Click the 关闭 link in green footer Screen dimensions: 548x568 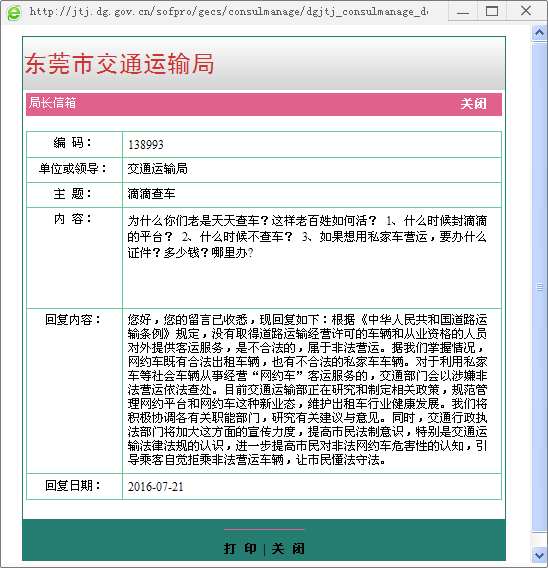point(288,548)
